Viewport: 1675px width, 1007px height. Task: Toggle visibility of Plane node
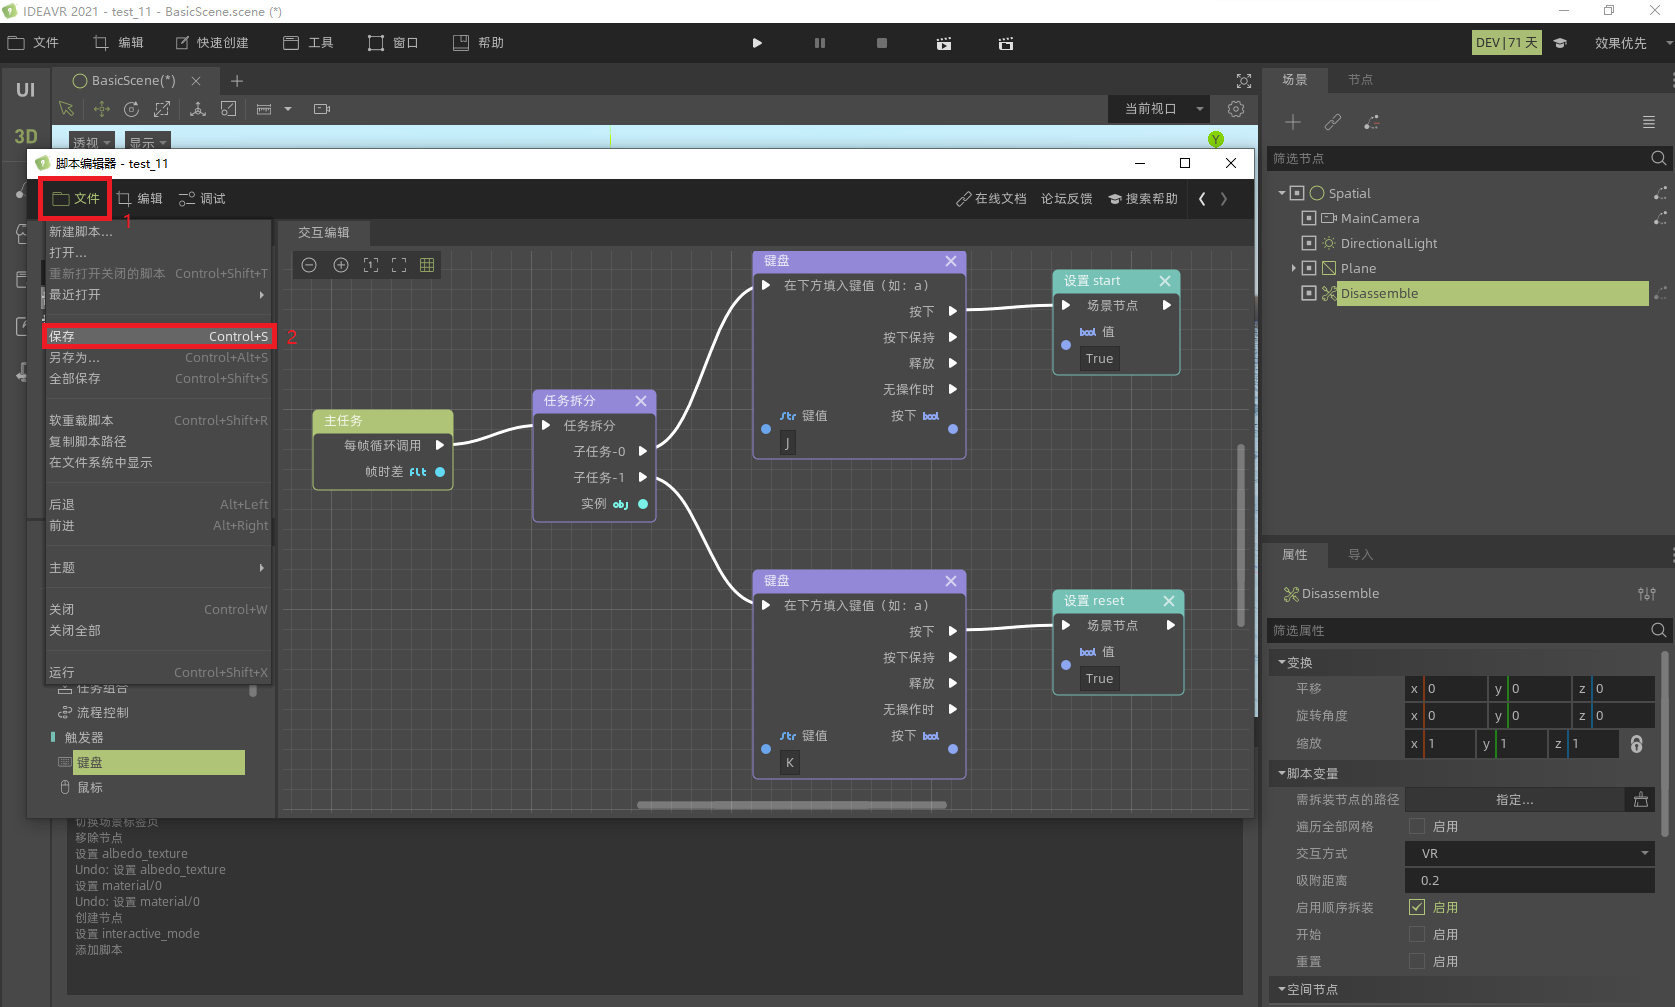[x=1309, y=268]
